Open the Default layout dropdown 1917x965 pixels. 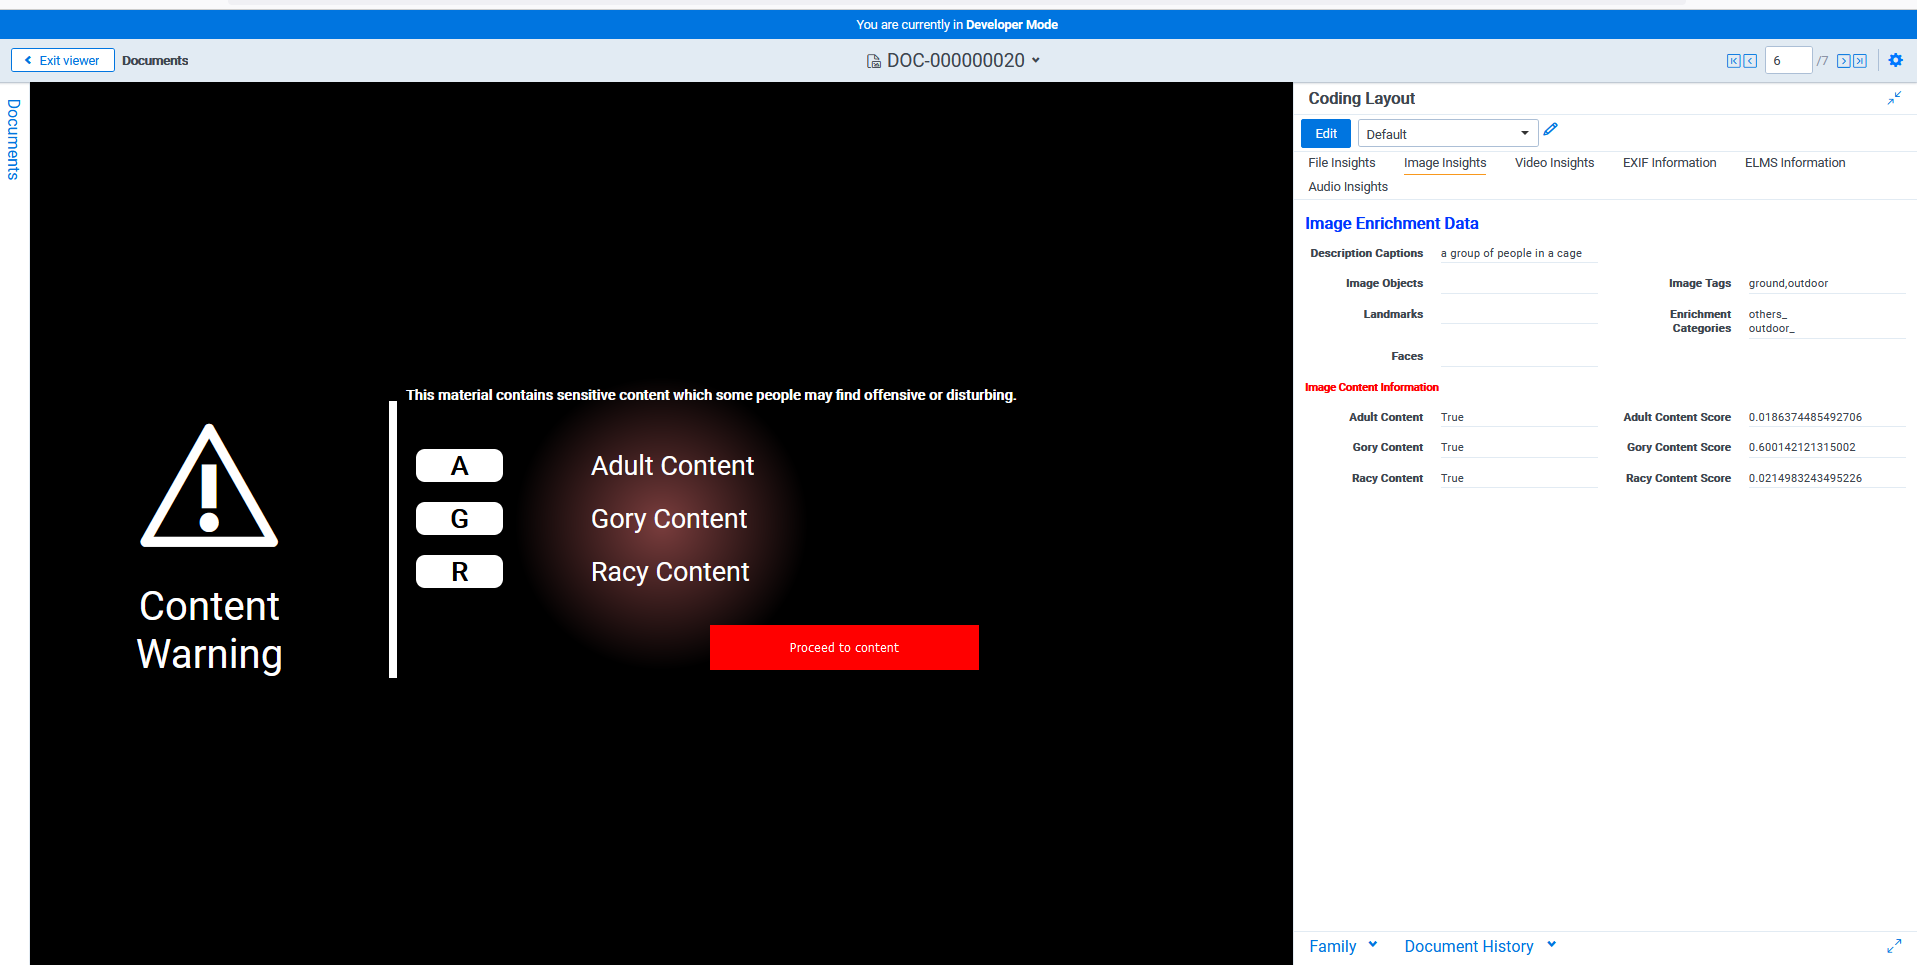[x=1446, y=134]
